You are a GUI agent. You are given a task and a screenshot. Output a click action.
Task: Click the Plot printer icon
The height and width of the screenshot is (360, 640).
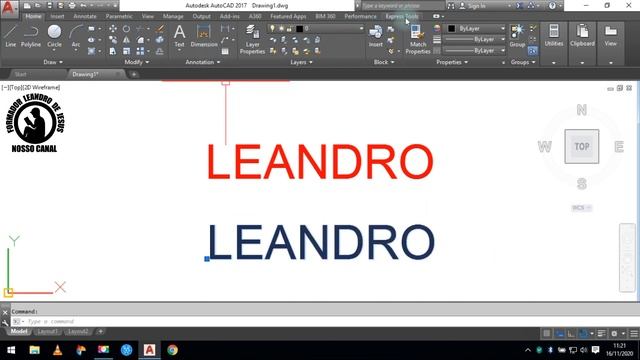click(x=72, y=6)
